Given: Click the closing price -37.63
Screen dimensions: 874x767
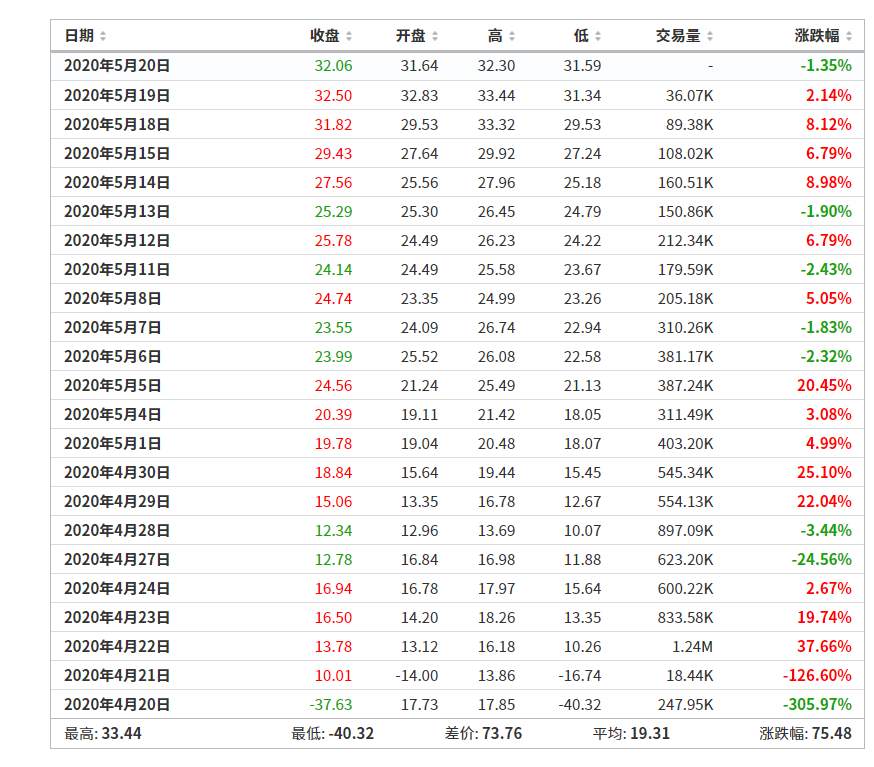Looking at the screenshot, I should (331, 705).
